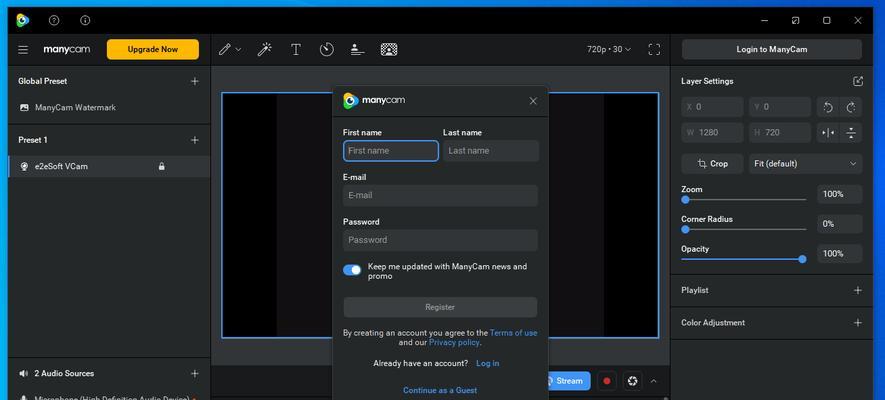Open the Terms of use link

(514, 333)
